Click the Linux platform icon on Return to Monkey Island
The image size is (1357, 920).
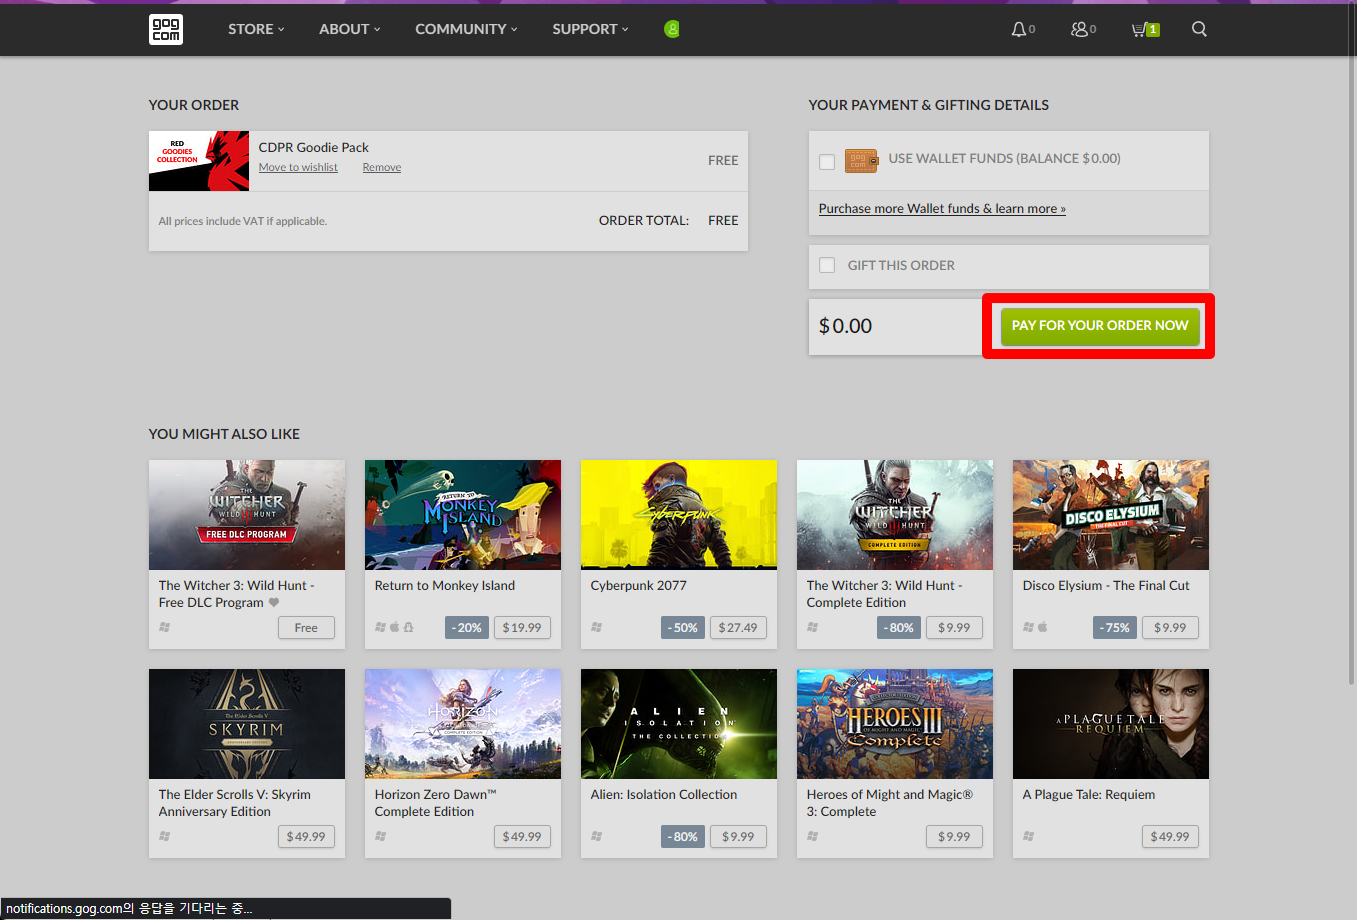408,627
